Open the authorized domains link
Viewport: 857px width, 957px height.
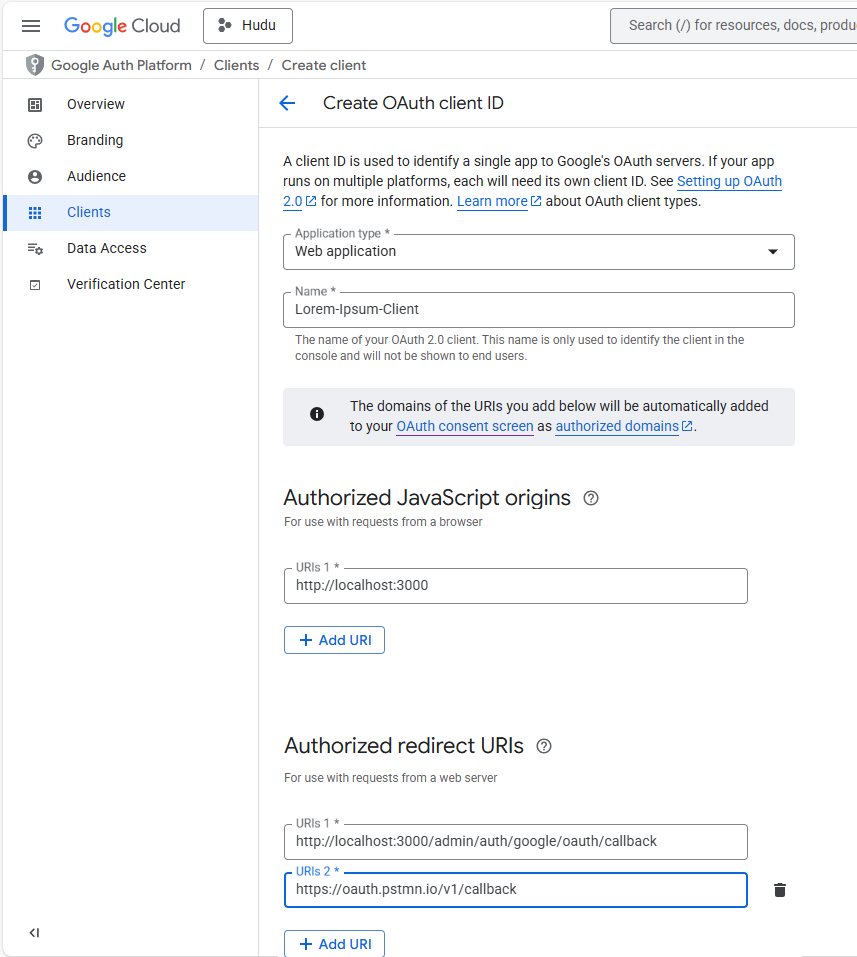tap(617, 426)
